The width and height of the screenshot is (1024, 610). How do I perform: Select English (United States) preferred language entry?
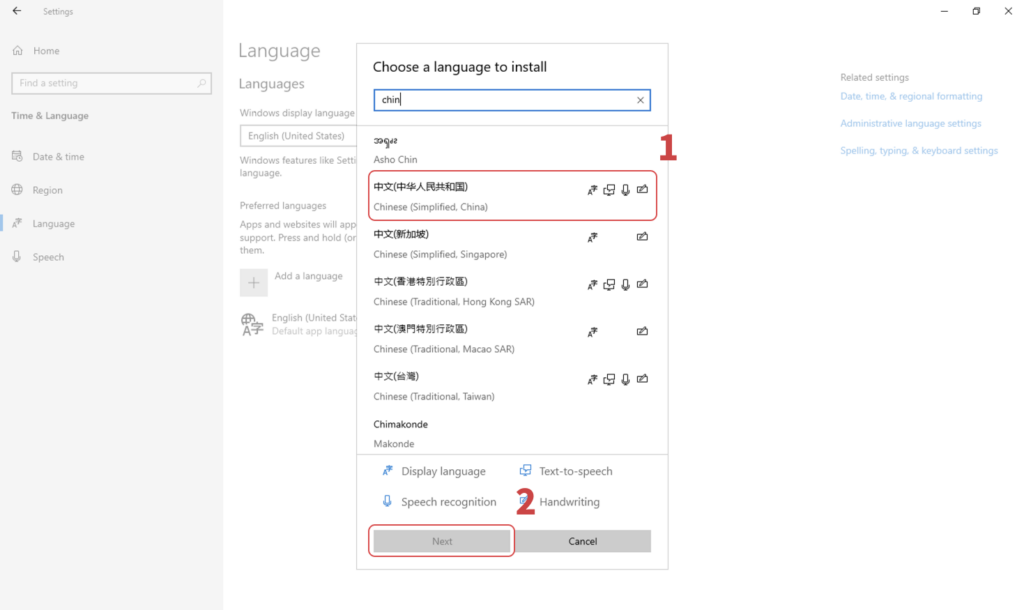point(298,324)
